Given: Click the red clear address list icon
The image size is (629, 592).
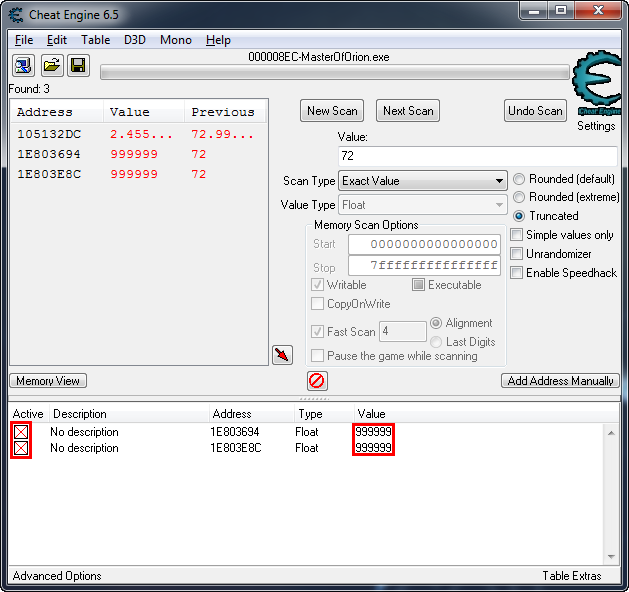Looking at the screenshot, I should pyautogui.click(x=317, y=381).
